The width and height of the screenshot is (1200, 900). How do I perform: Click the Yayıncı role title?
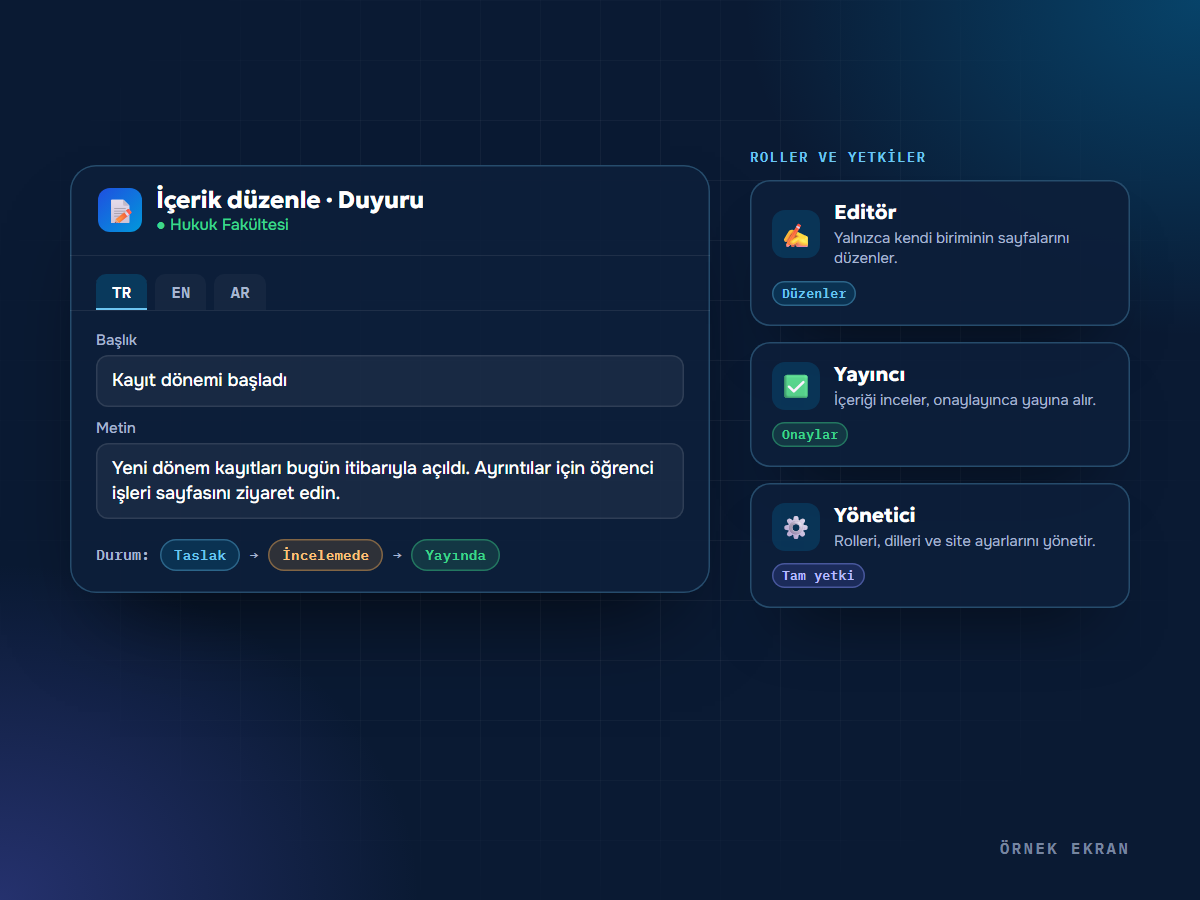point(870,374)
